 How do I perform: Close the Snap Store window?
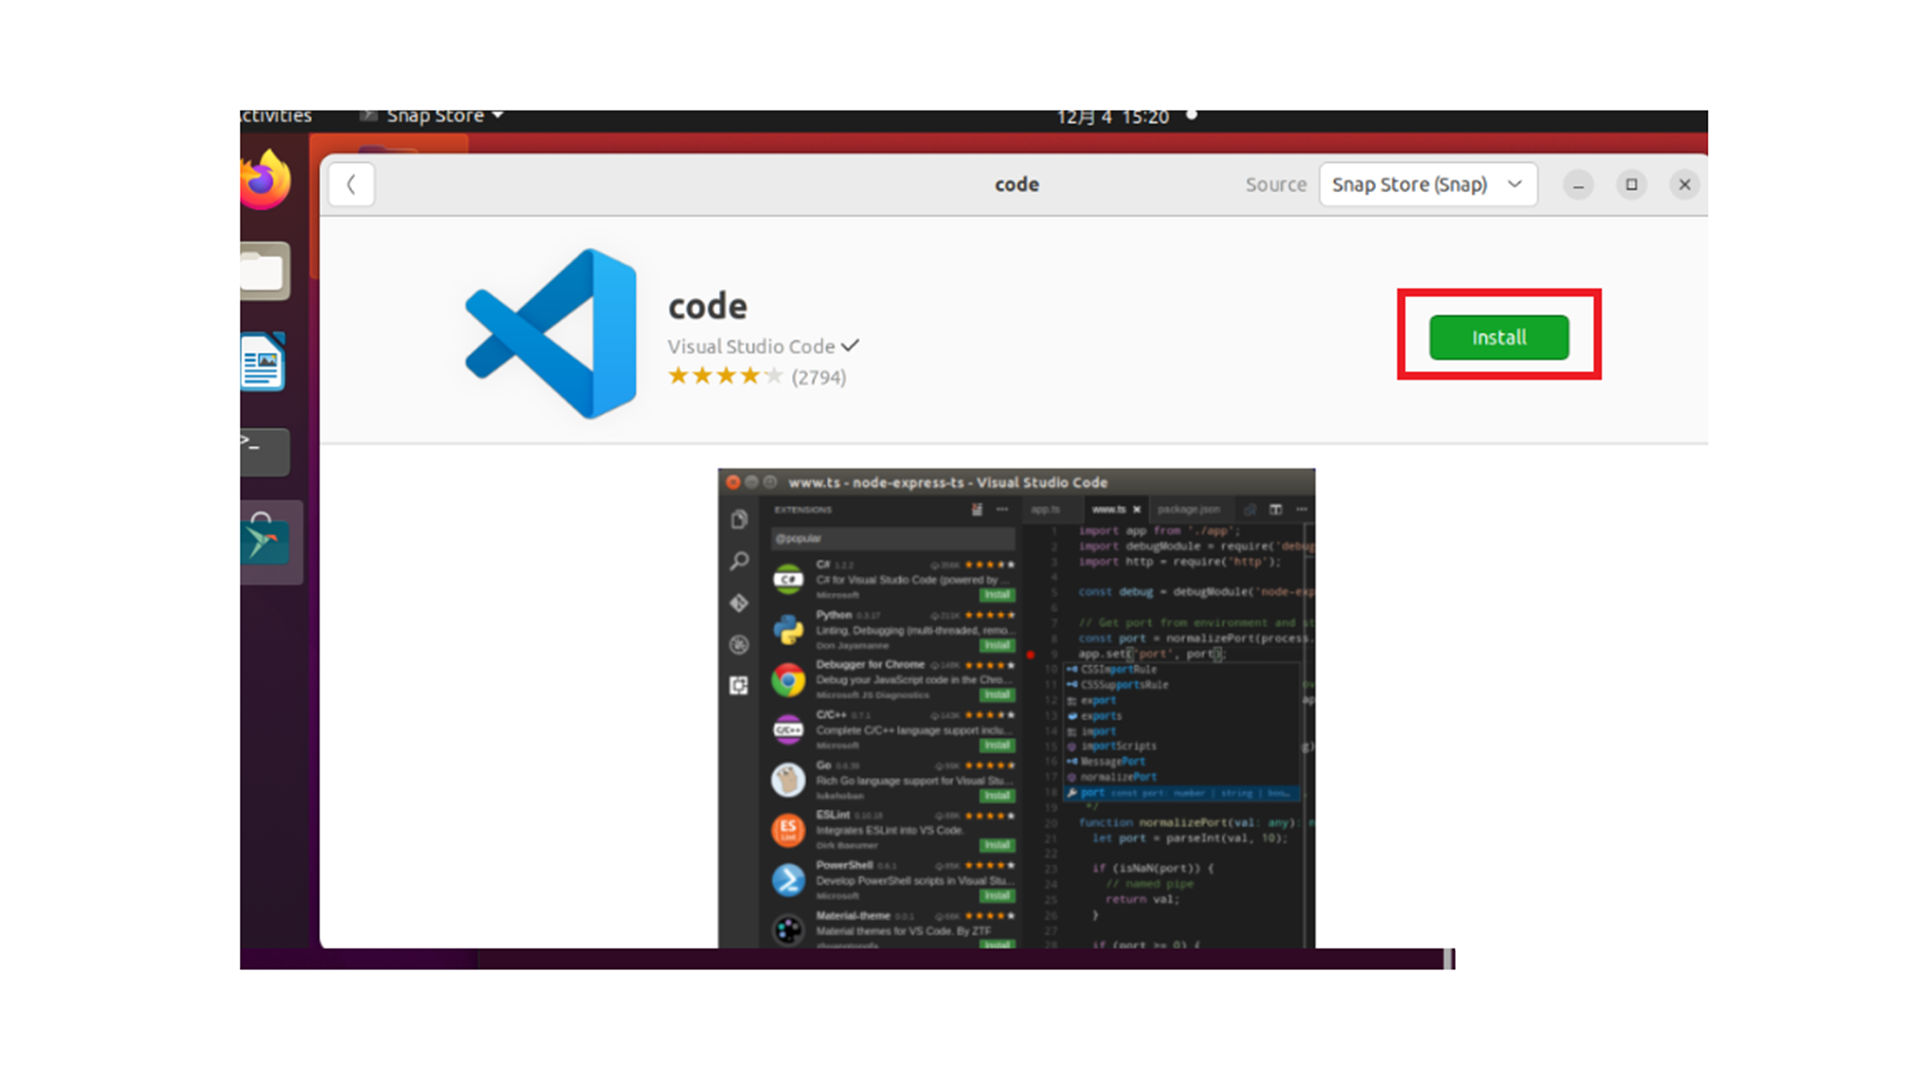1684,184
